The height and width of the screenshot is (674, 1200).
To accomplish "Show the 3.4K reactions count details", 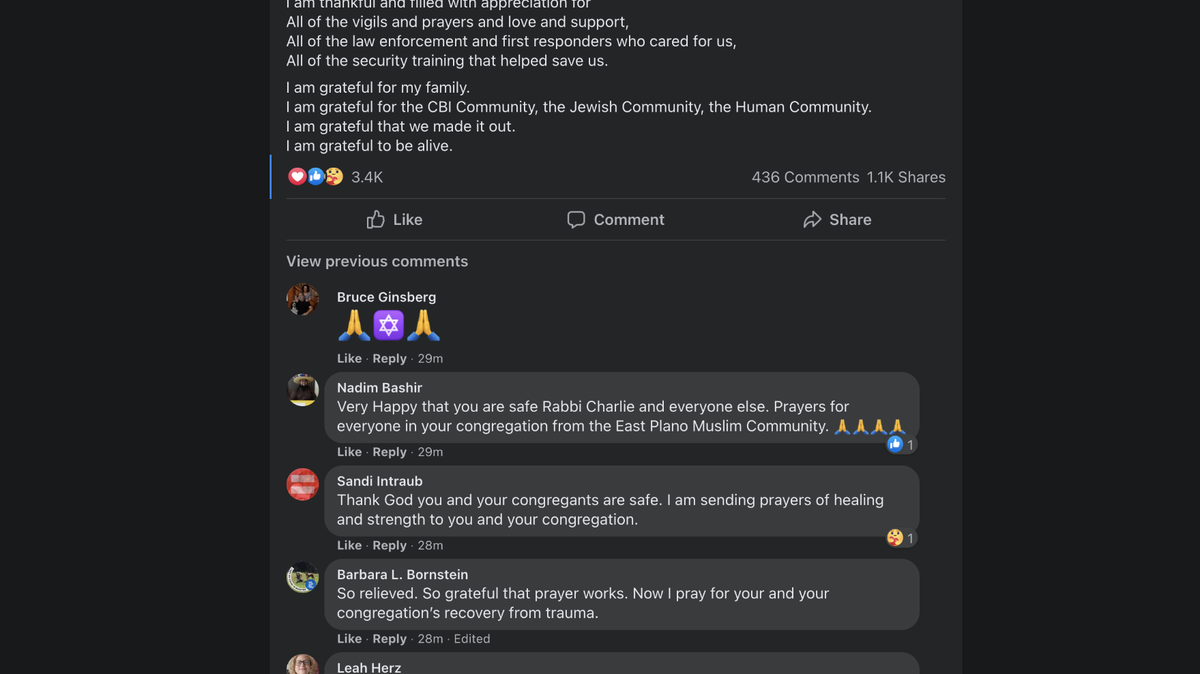I will point(367,177).
